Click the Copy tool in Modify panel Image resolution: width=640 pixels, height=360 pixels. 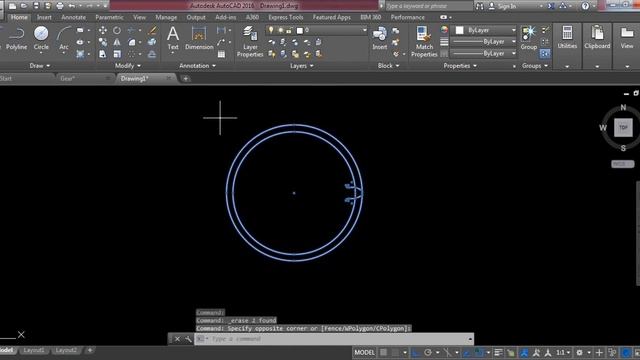pyautogui.click(x=103, y=42)
